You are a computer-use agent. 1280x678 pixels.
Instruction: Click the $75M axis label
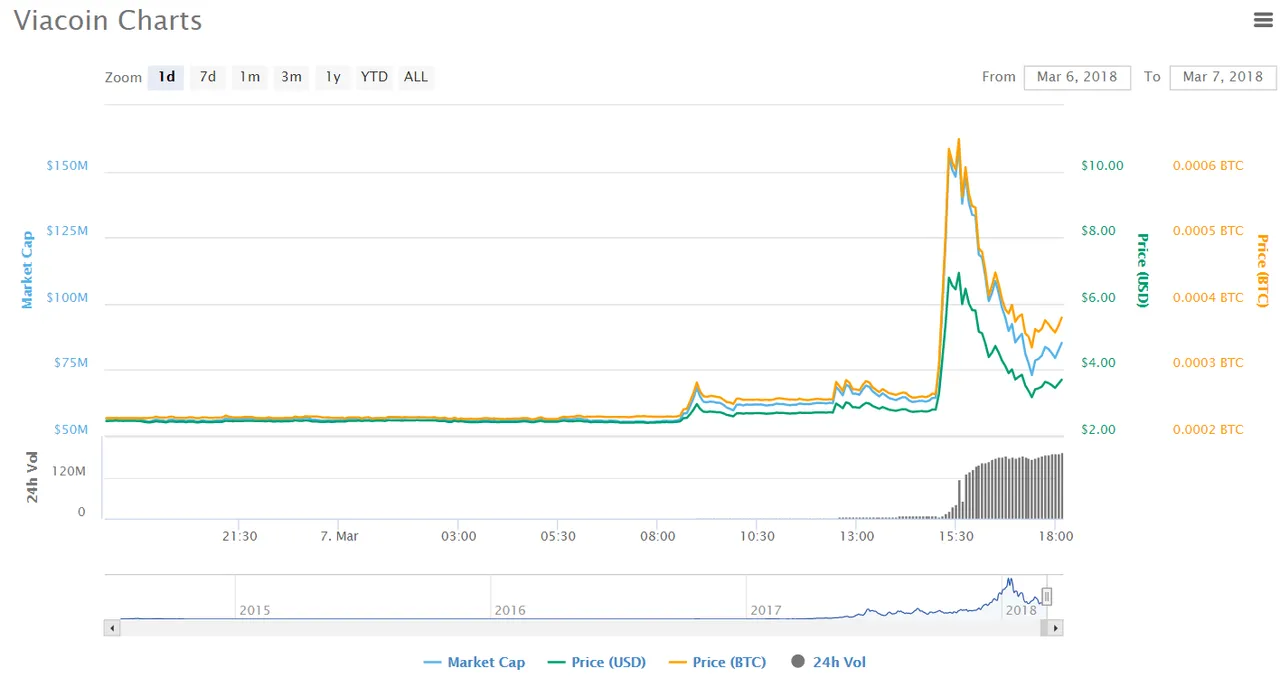(70, 363)
